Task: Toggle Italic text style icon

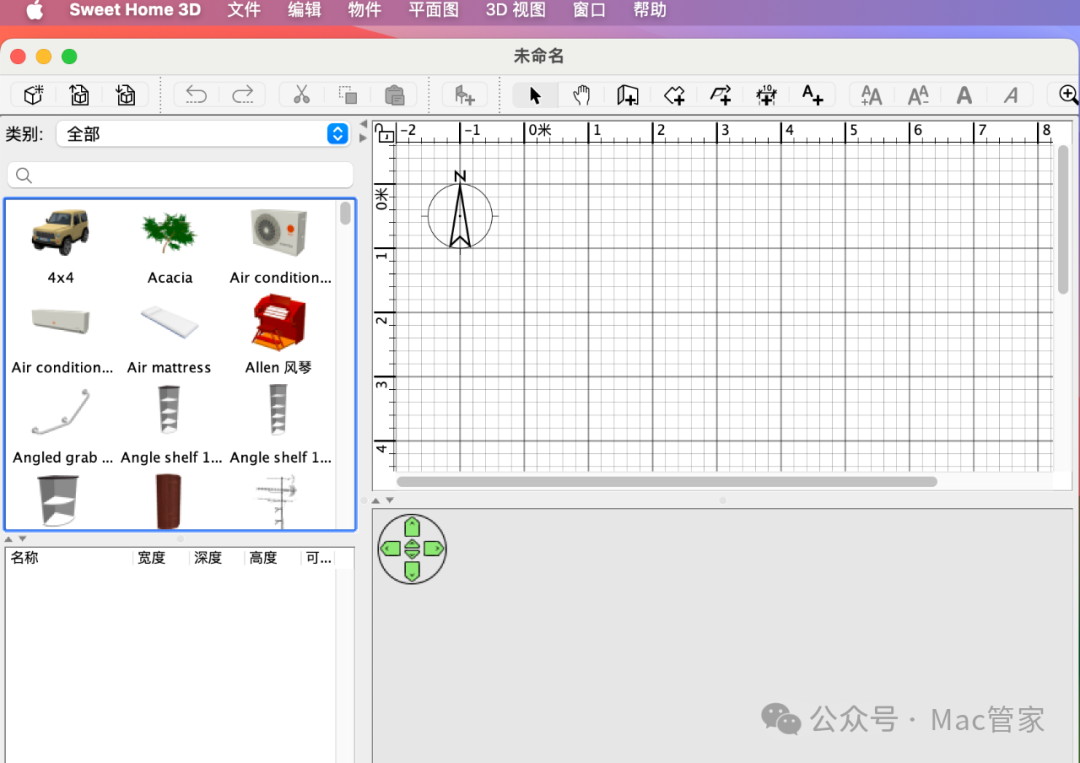Action: [1010, 95]
